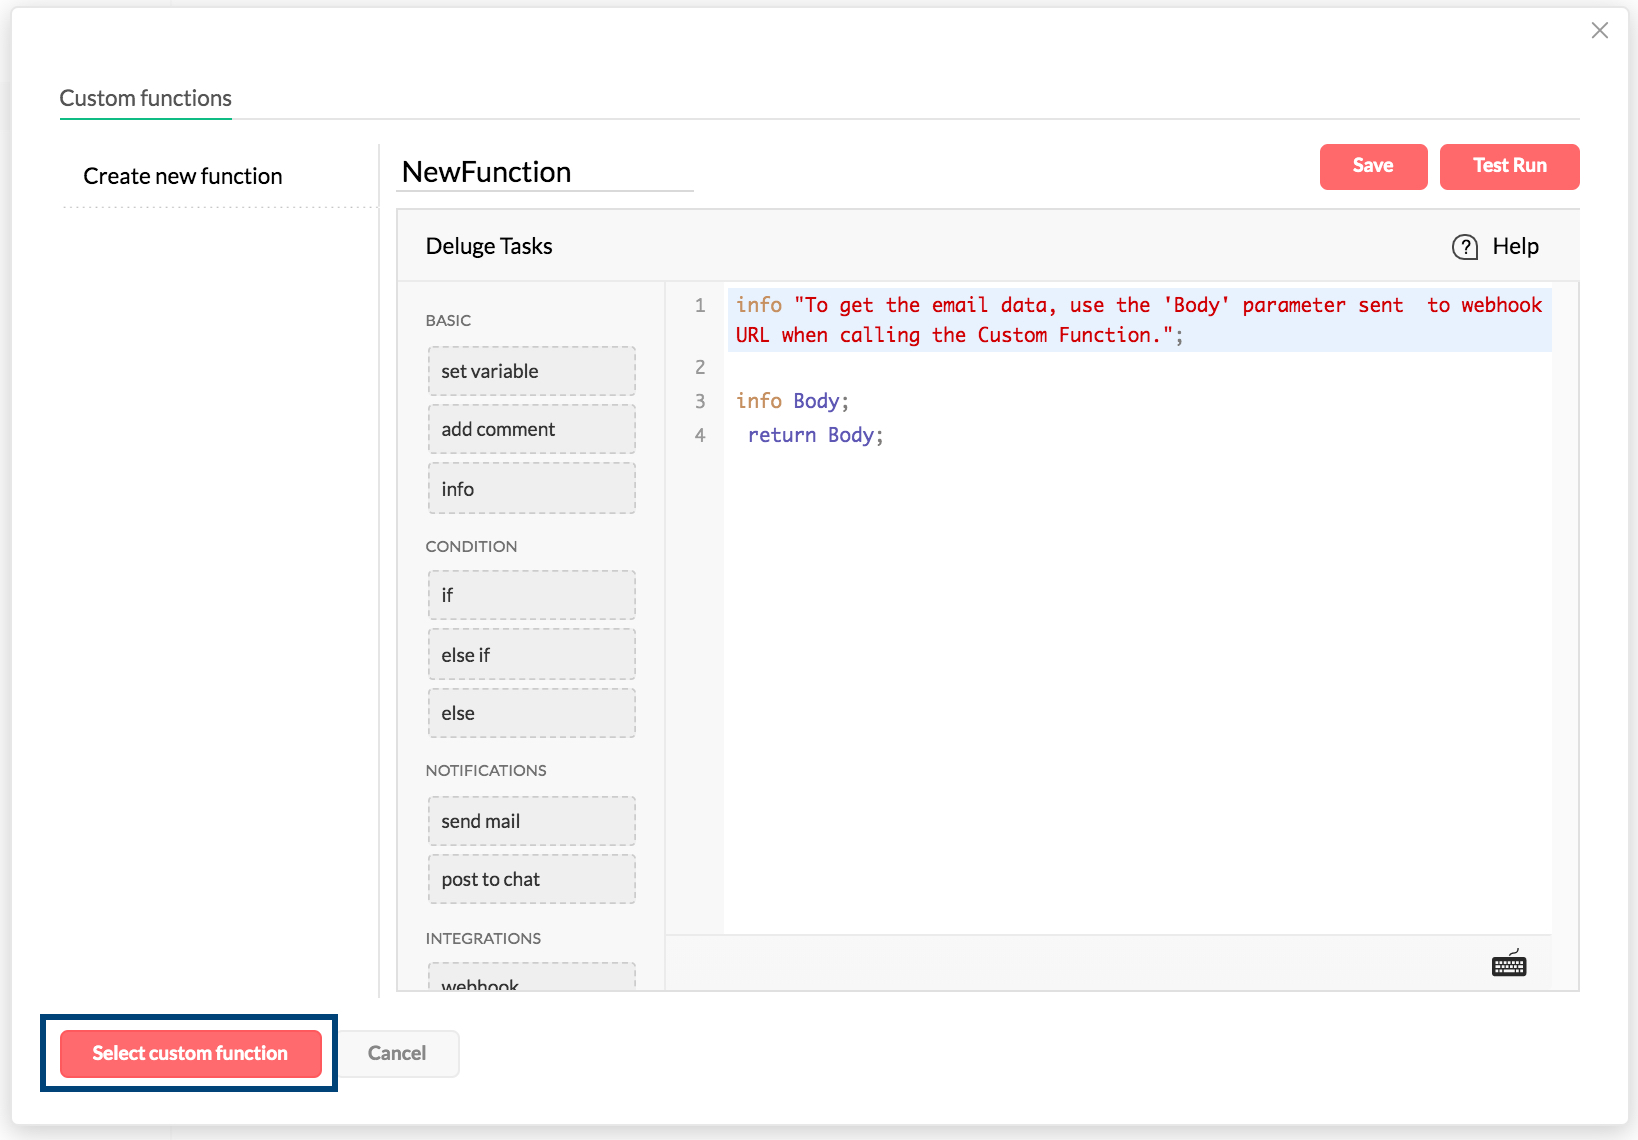
Task: Add the else if condition block
Action: (x=531, y=655)
